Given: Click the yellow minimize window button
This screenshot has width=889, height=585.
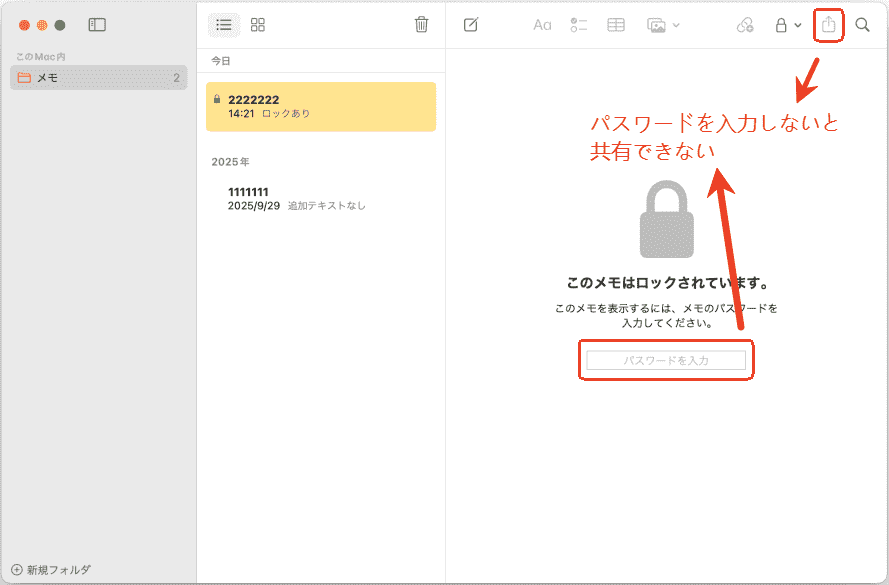Looking at the screenshot, I should point(42,25).
